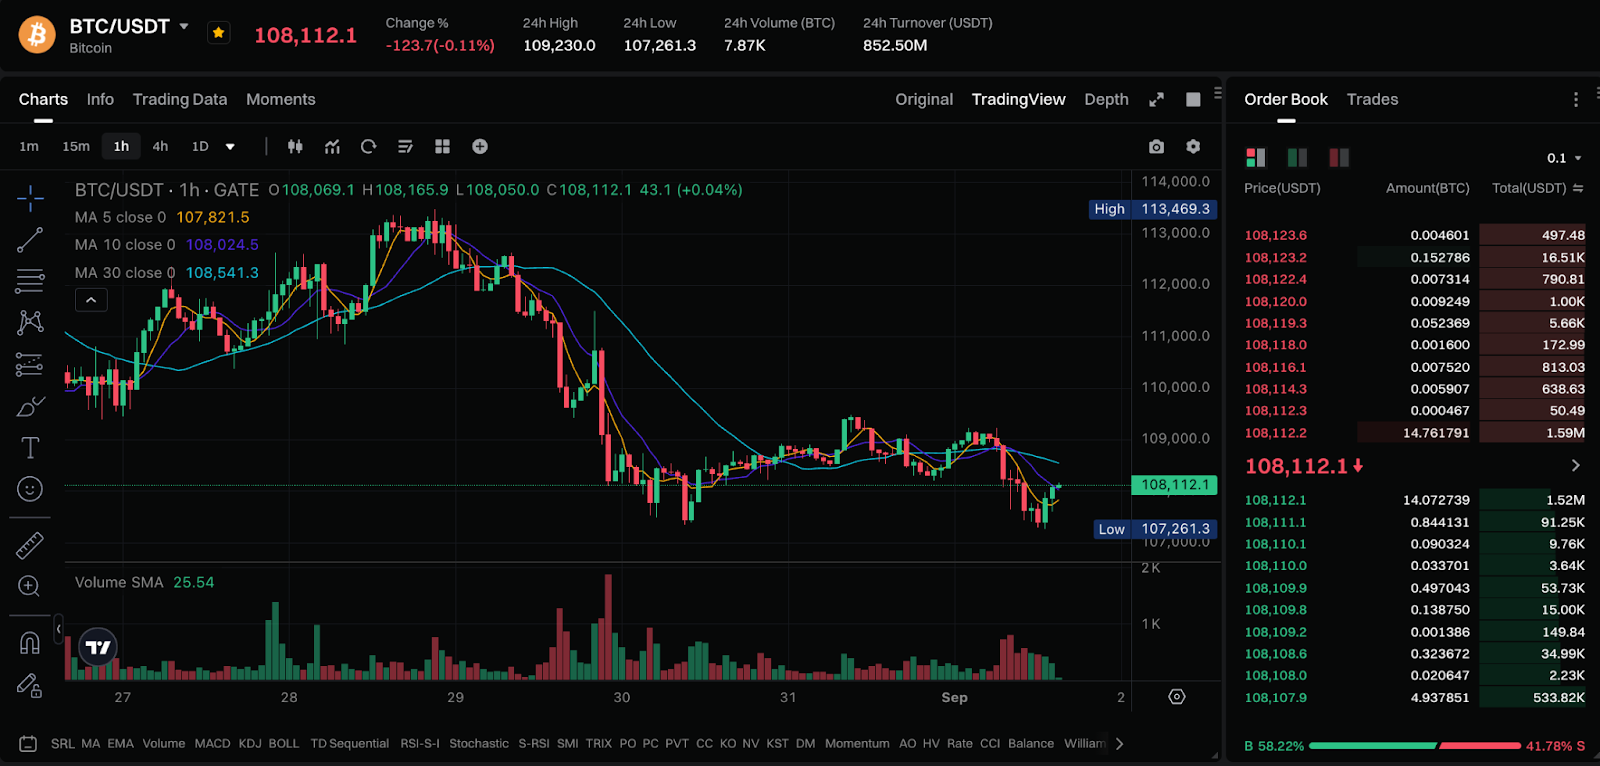Show both bids and asks view
This screenshot has height=766, width=1600.
(1256, 157)
